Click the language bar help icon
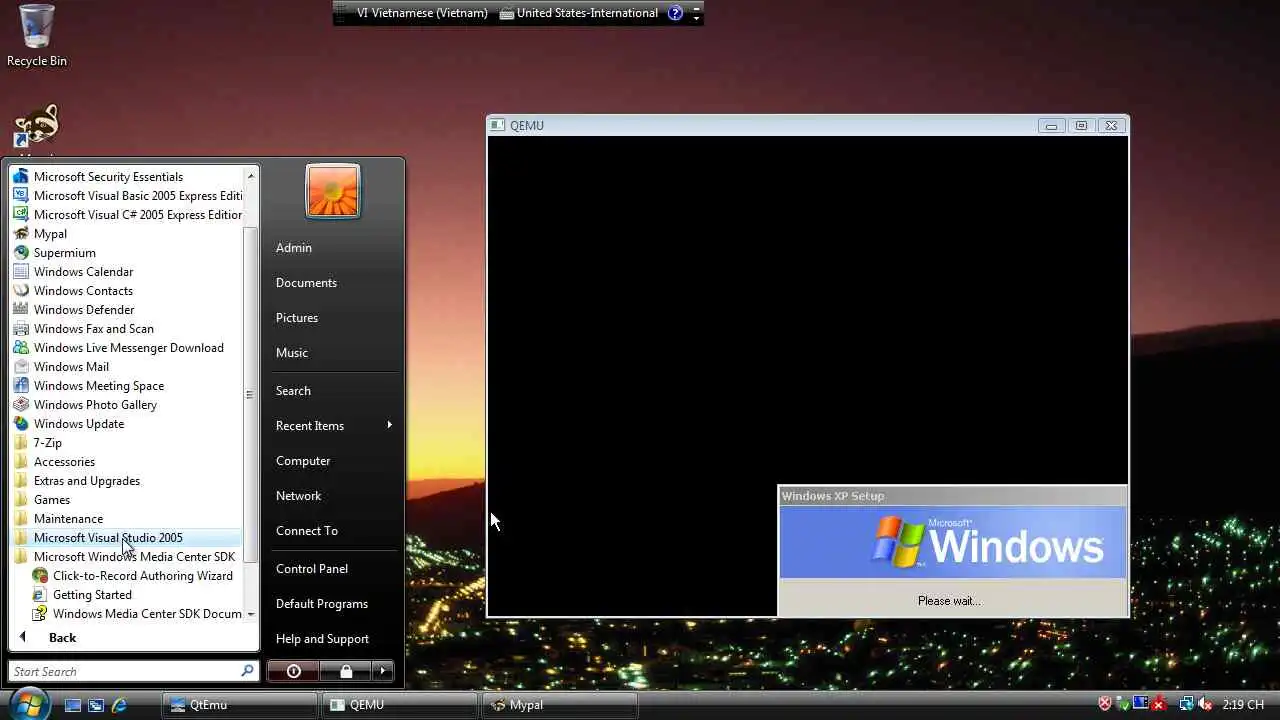1280x720 pixels. 675,13
